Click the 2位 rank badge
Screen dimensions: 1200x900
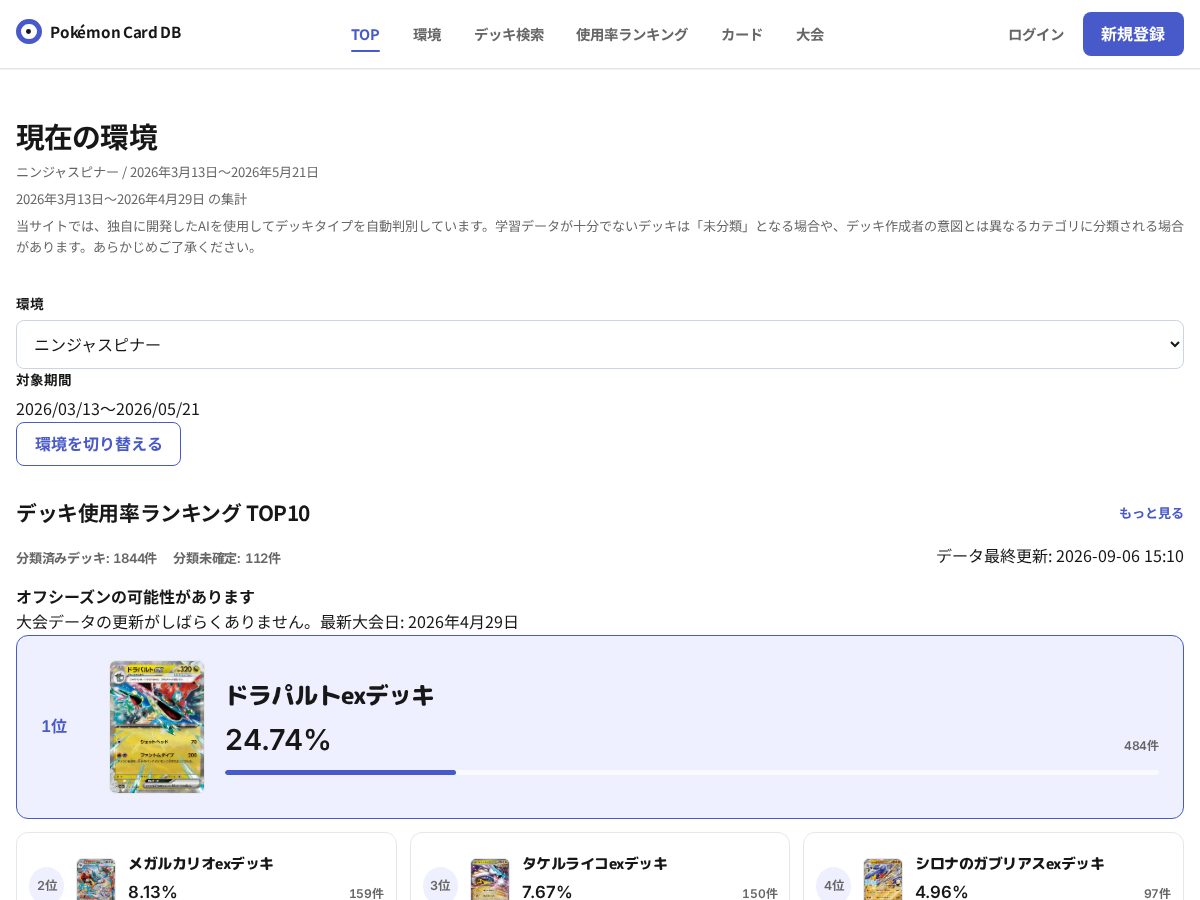[x=47, y=885]
